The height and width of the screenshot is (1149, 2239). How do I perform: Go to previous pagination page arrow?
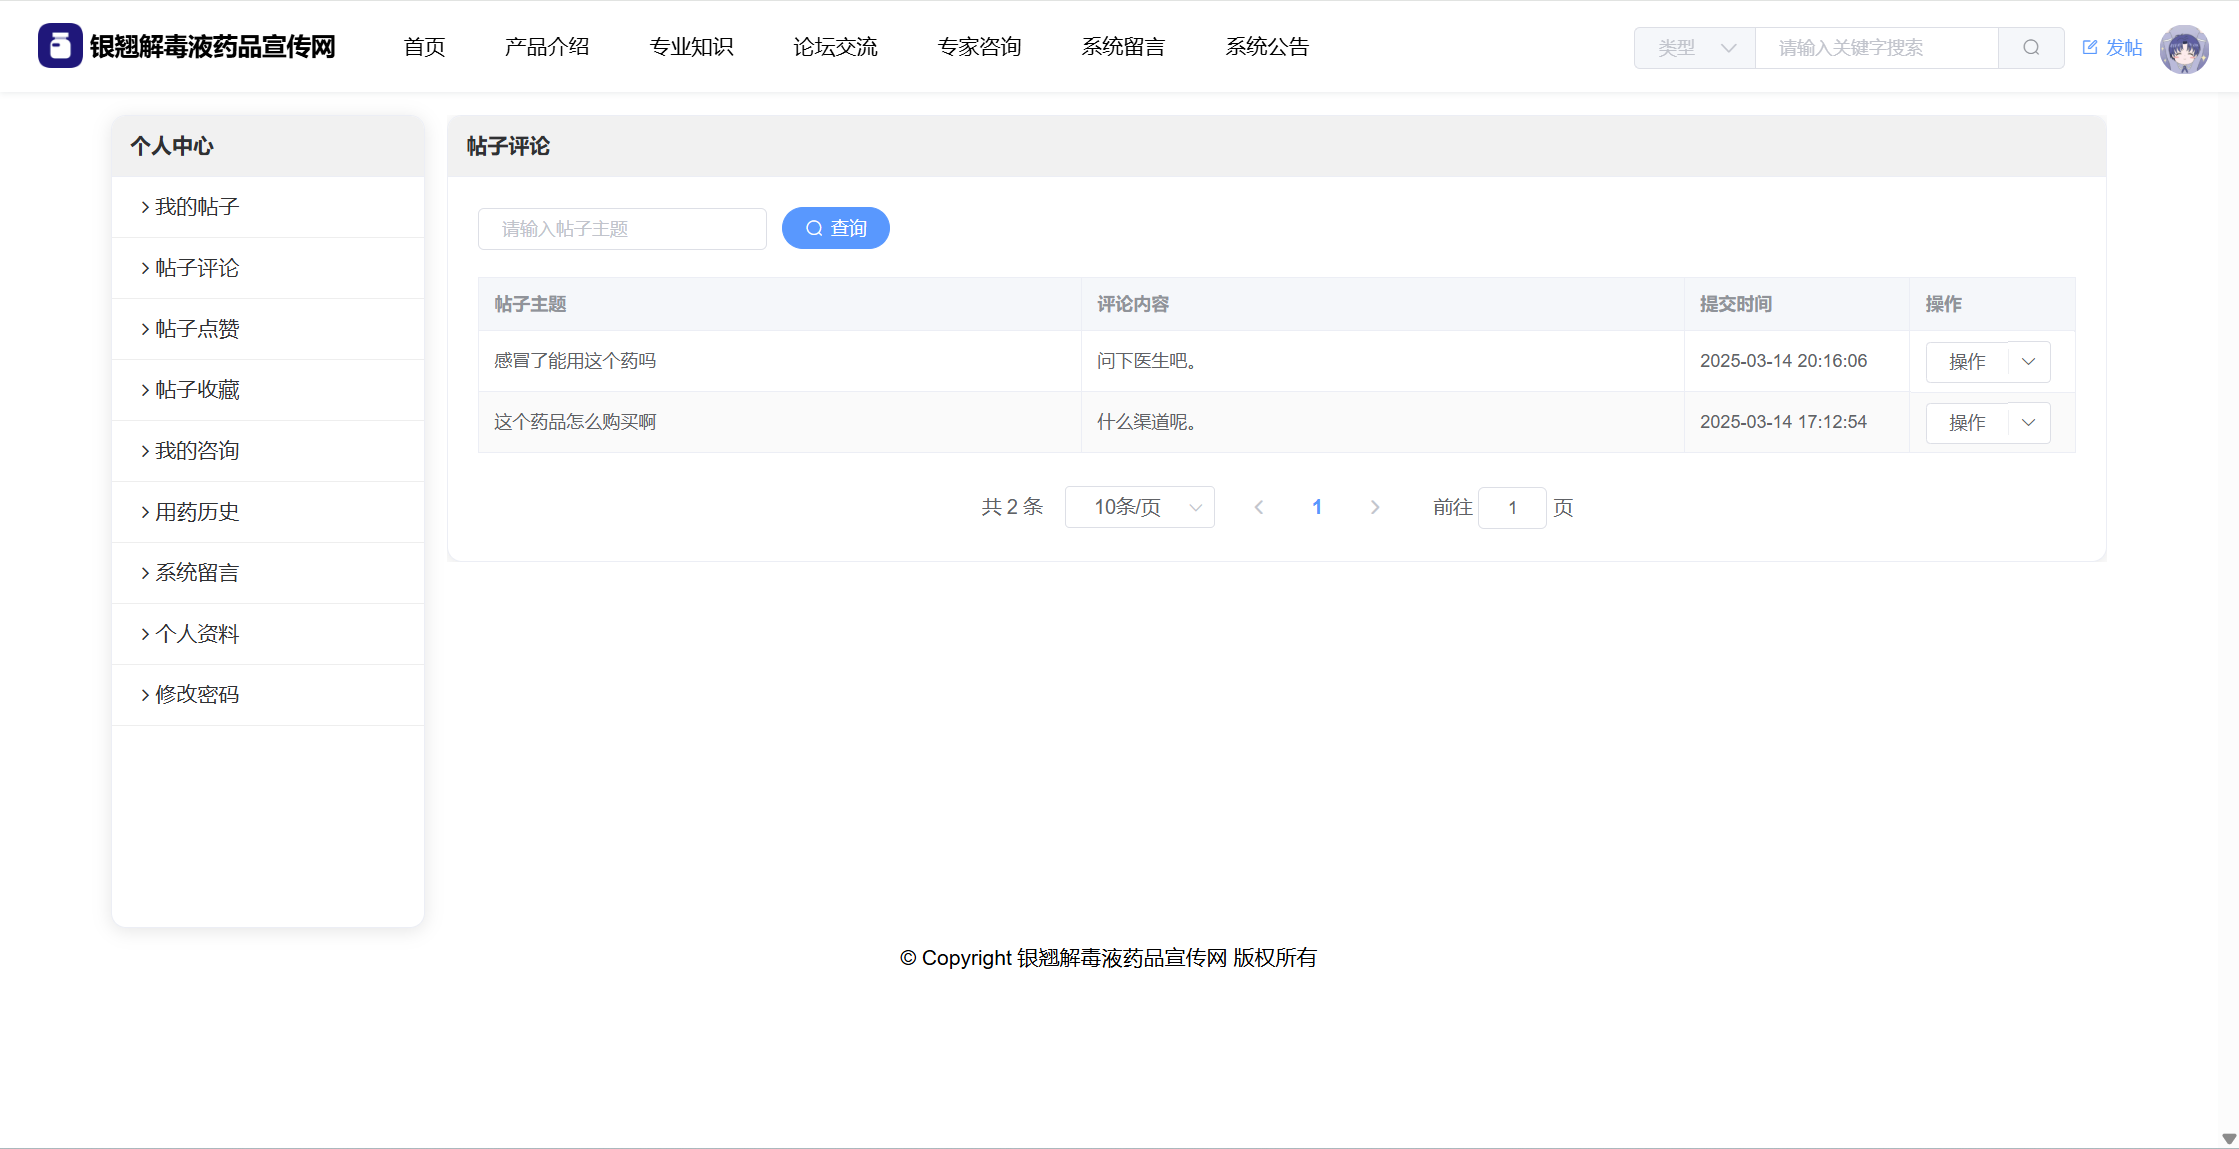click(x=1259, y=508)
